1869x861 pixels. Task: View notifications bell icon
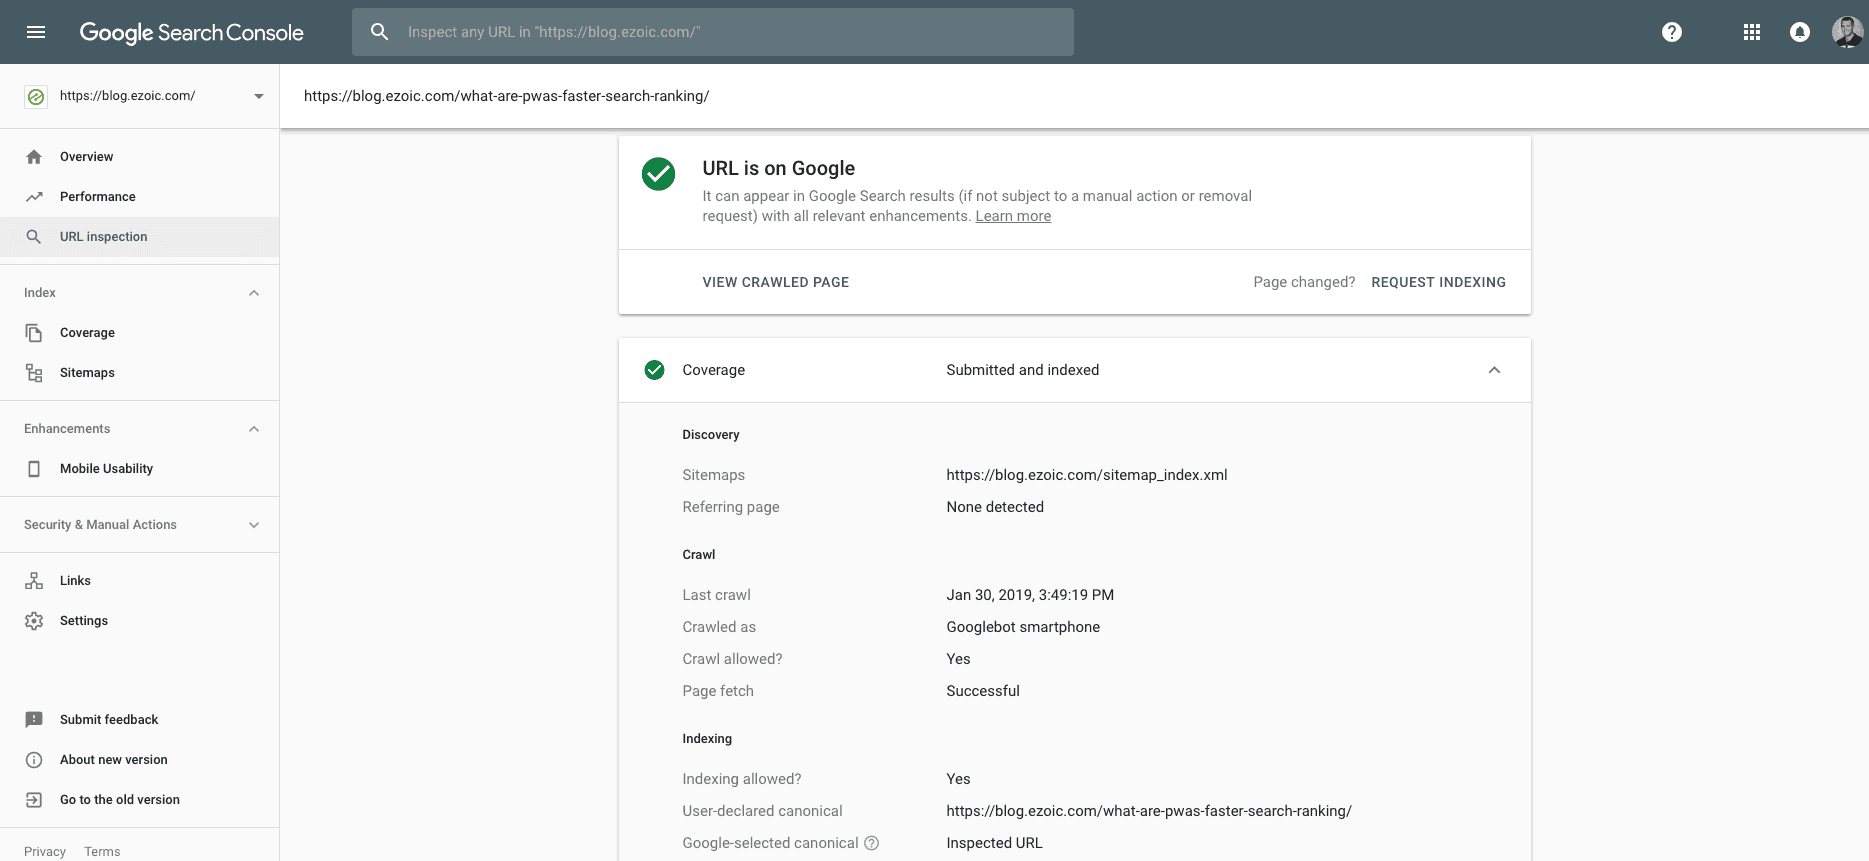pyautogui.click(x=1800, y=32)
